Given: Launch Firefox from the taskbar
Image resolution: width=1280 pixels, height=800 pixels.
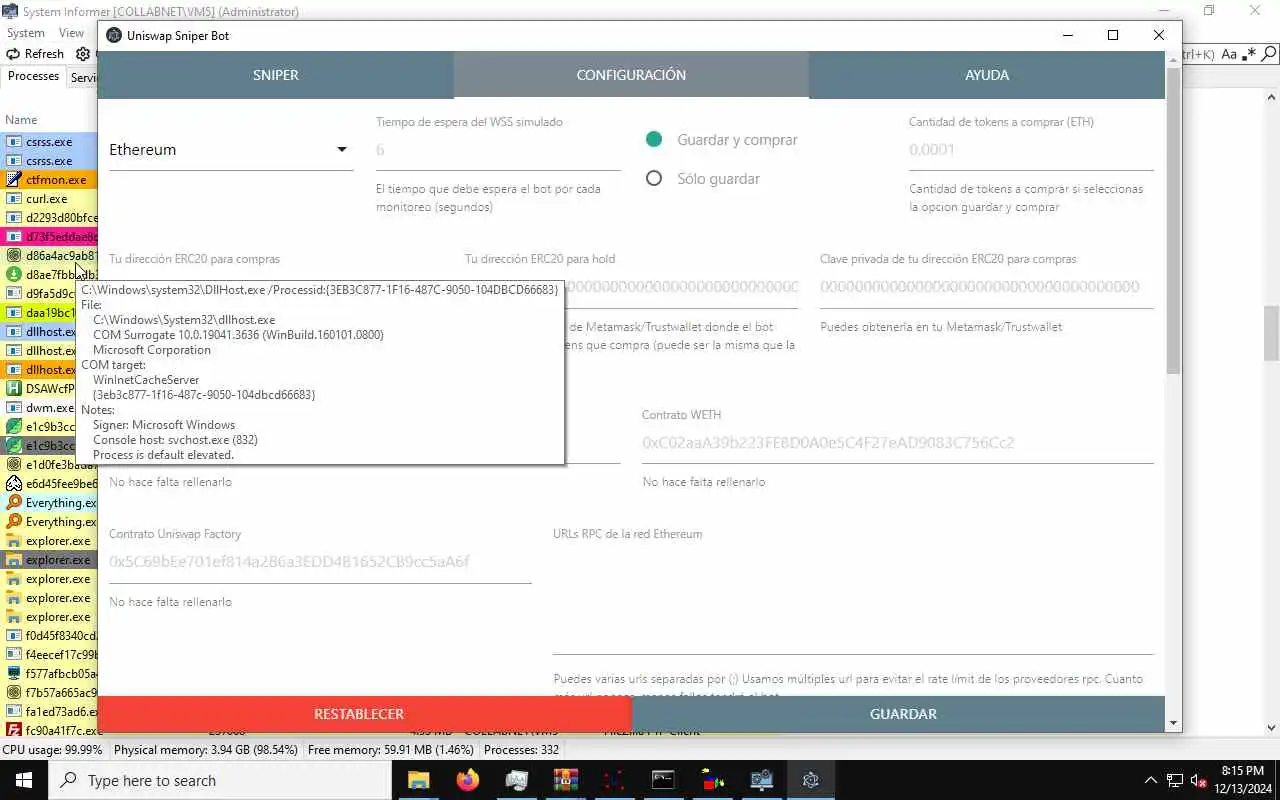Looking at the screenshot, I should [467, 780].
